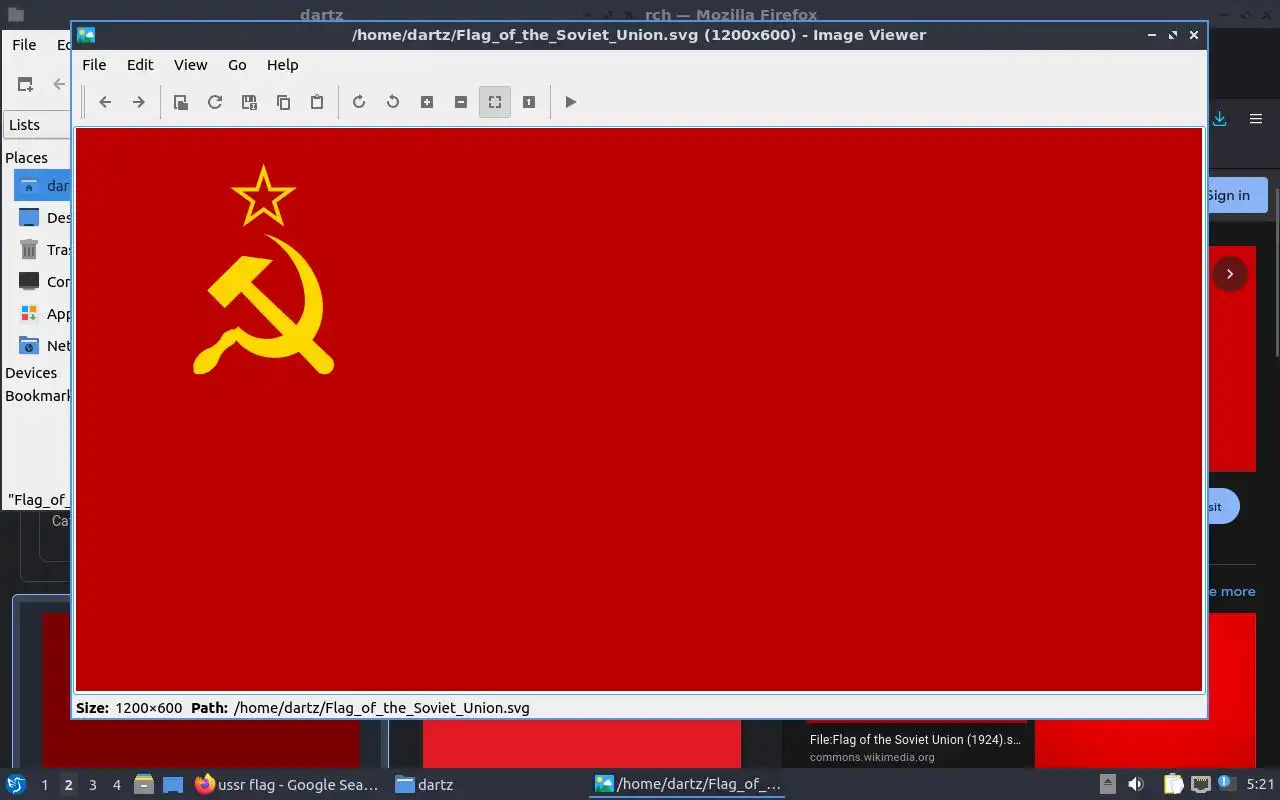The height and width of the screenshot is (800, 1280).
Task: Rotate image counterclockwise
Action: pyautogui.click(x=393, y=102)
